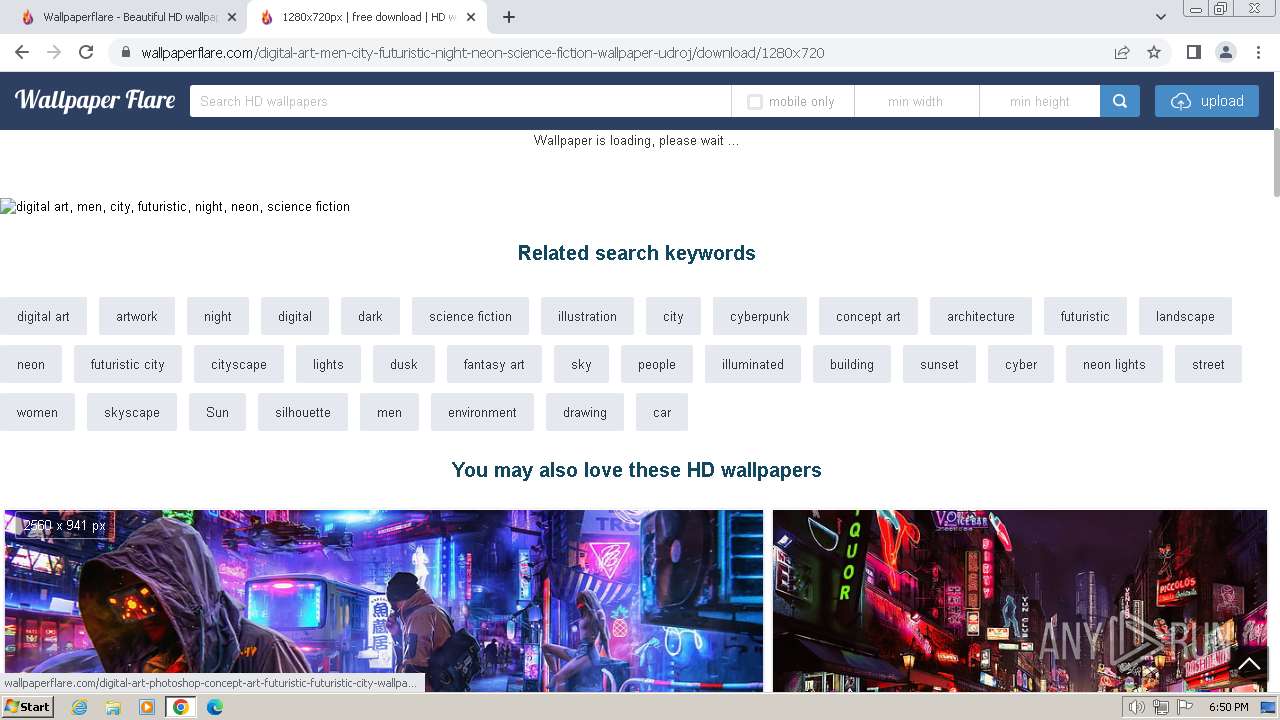Click the 6:50 PM system clock

[x=1228, y=707]
